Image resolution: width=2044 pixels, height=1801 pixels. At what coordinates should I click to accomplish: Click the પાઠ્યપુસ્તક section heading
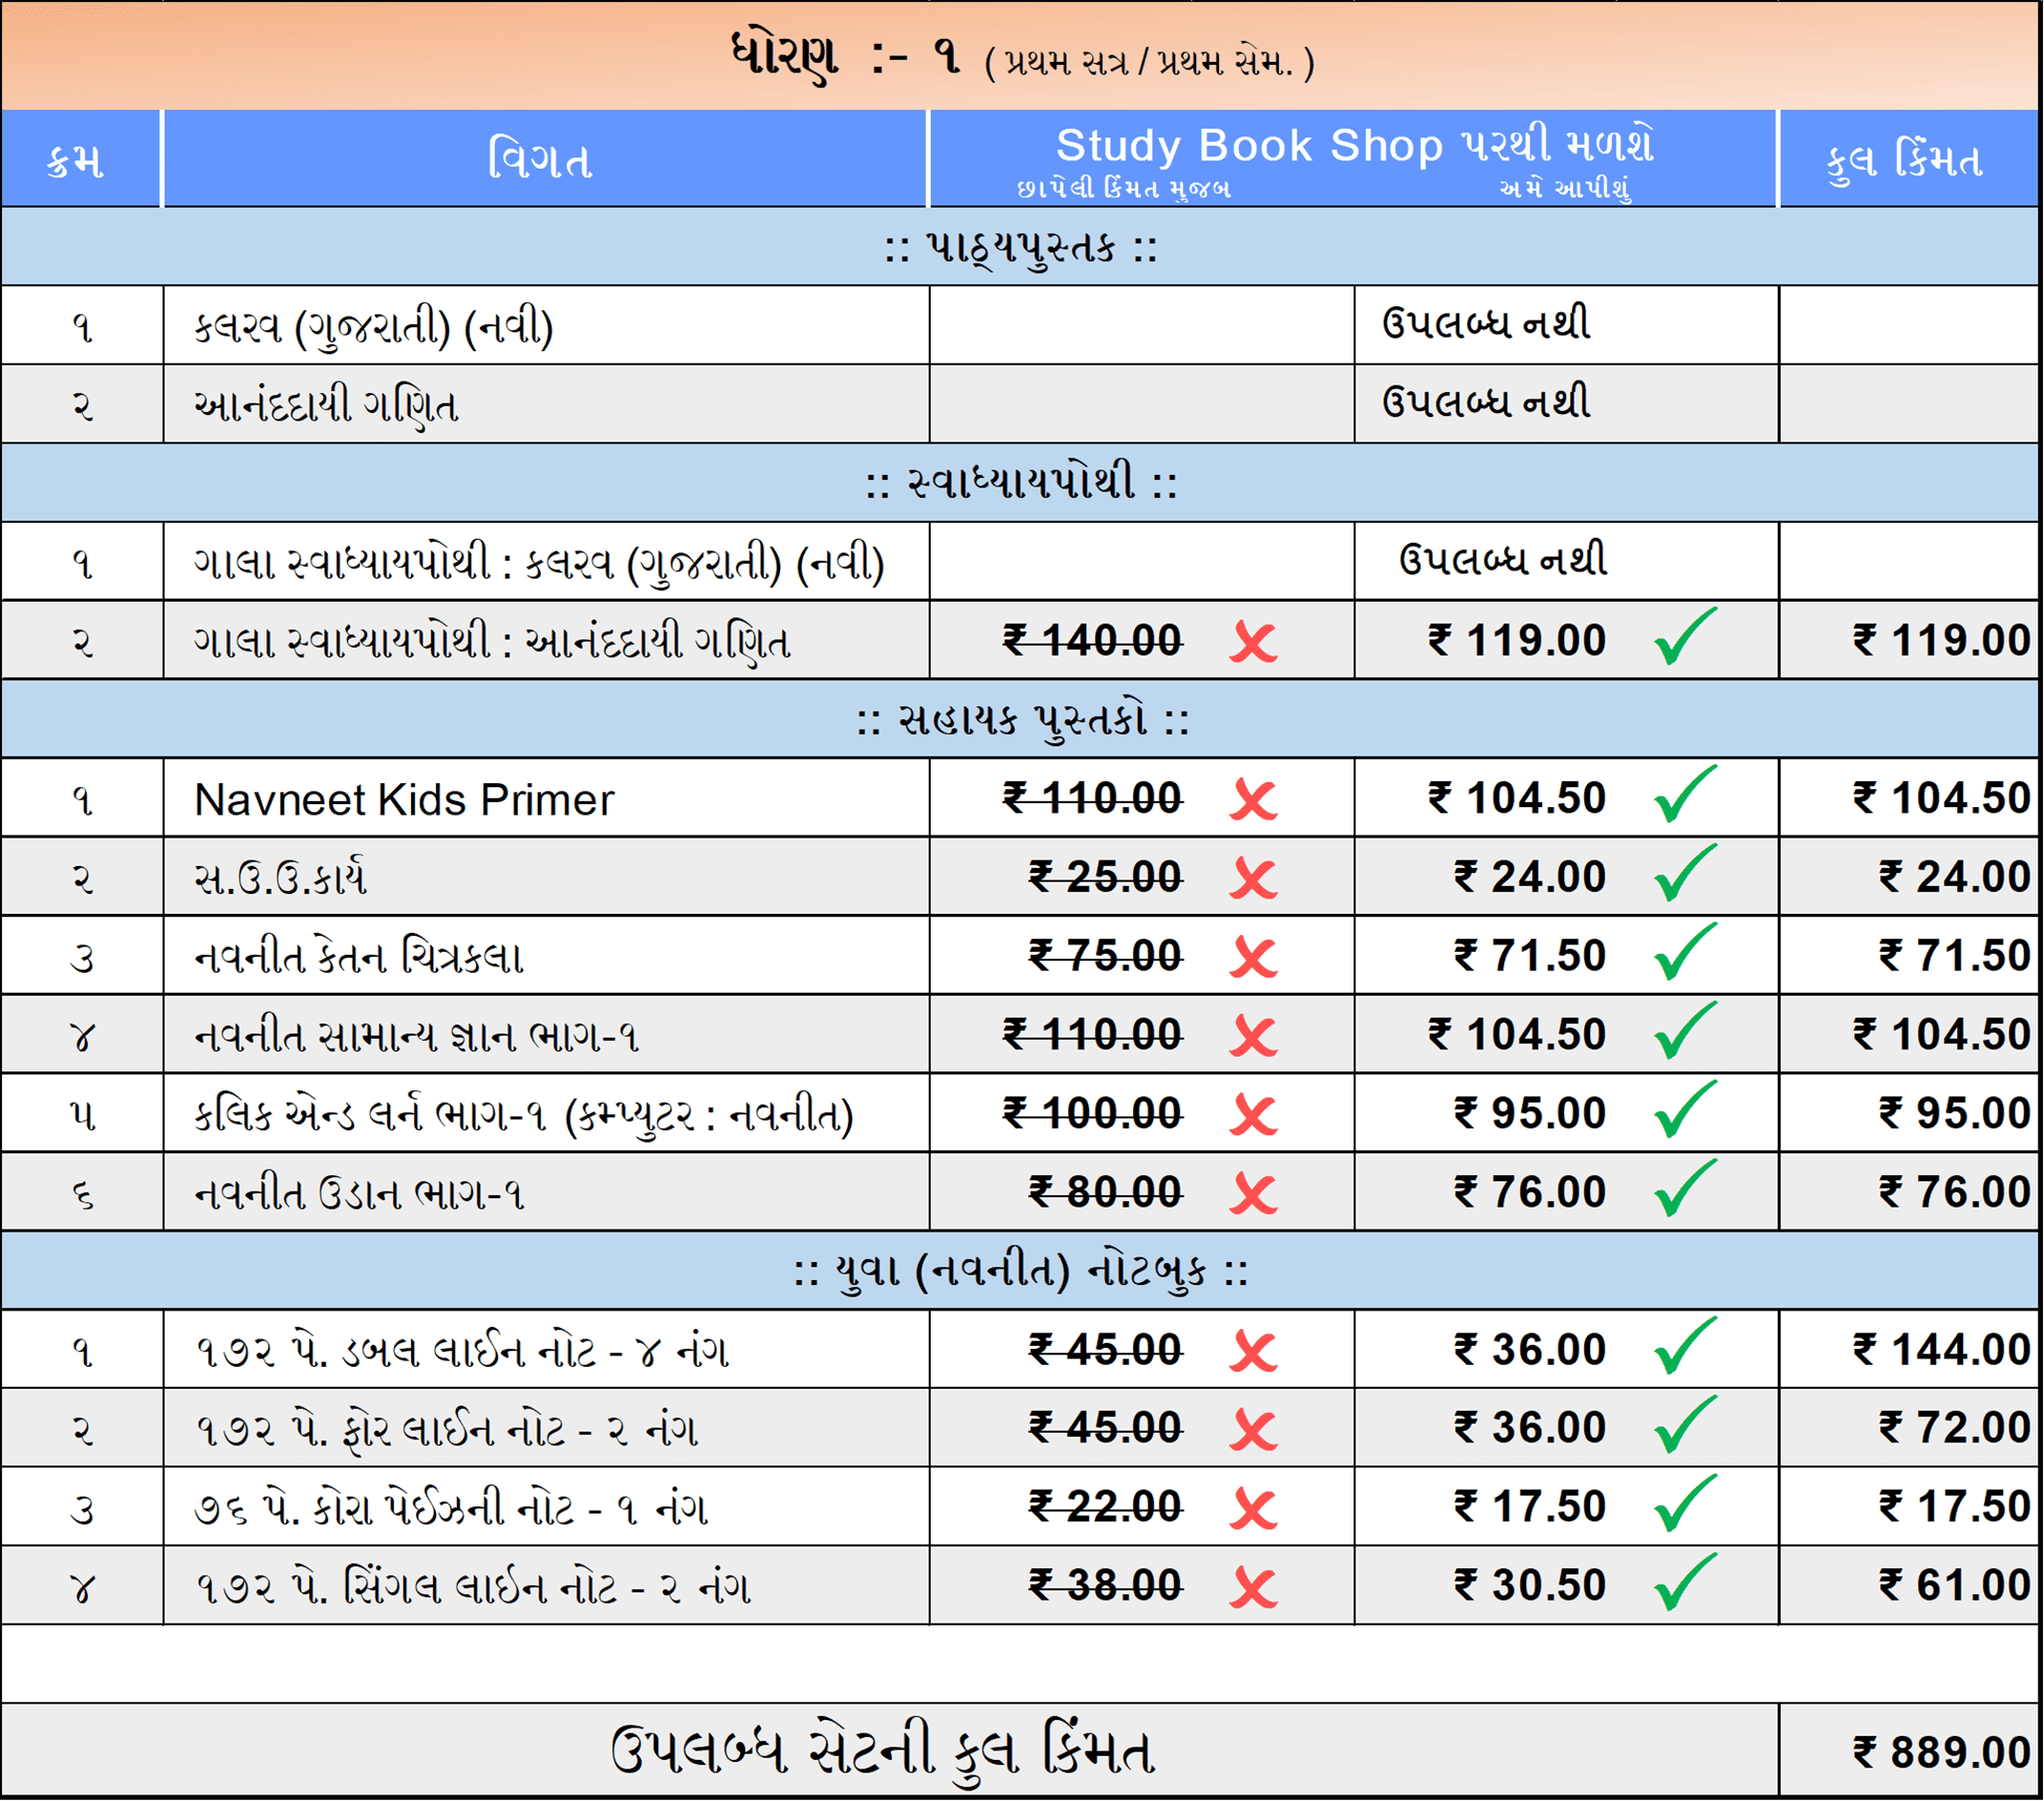point(1020,247)
